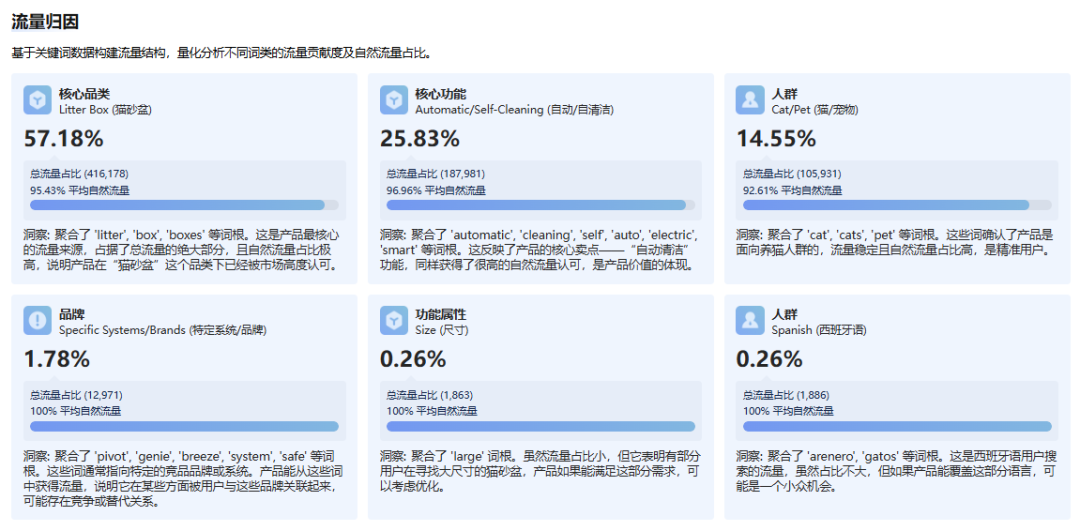Click the 0.26% value on Size card
1080x531 pixels.
pyautogui.click(x=413, y=360)
